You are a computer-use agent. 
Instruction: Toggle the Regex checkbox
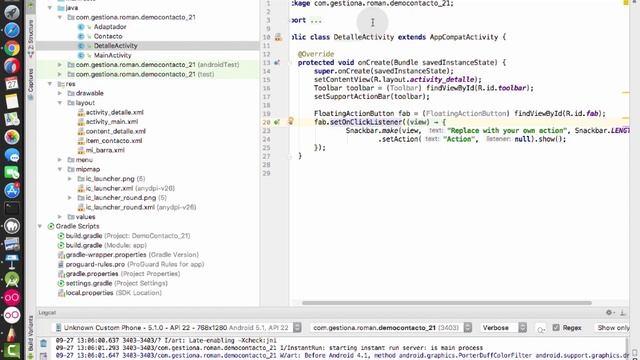pos(556,327)
